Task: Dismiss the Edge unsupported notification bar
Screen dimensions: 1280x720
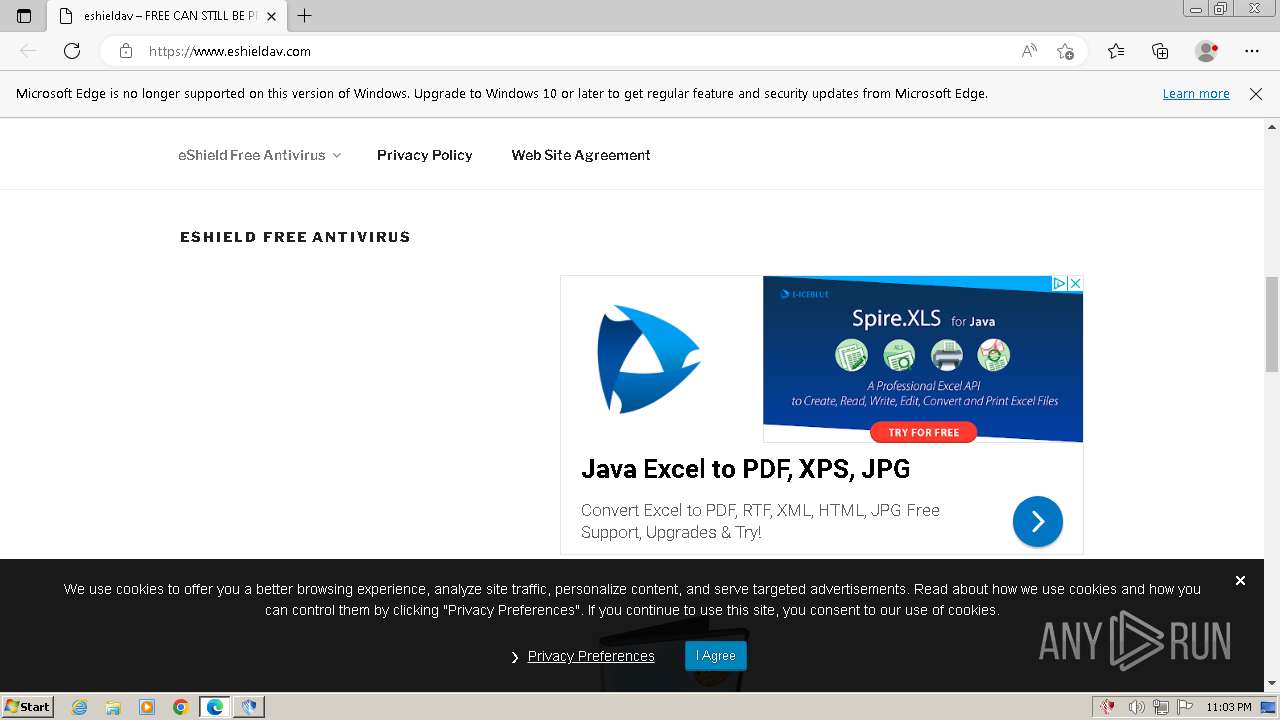Action: pyautogui.click(x=1256, y=94)
